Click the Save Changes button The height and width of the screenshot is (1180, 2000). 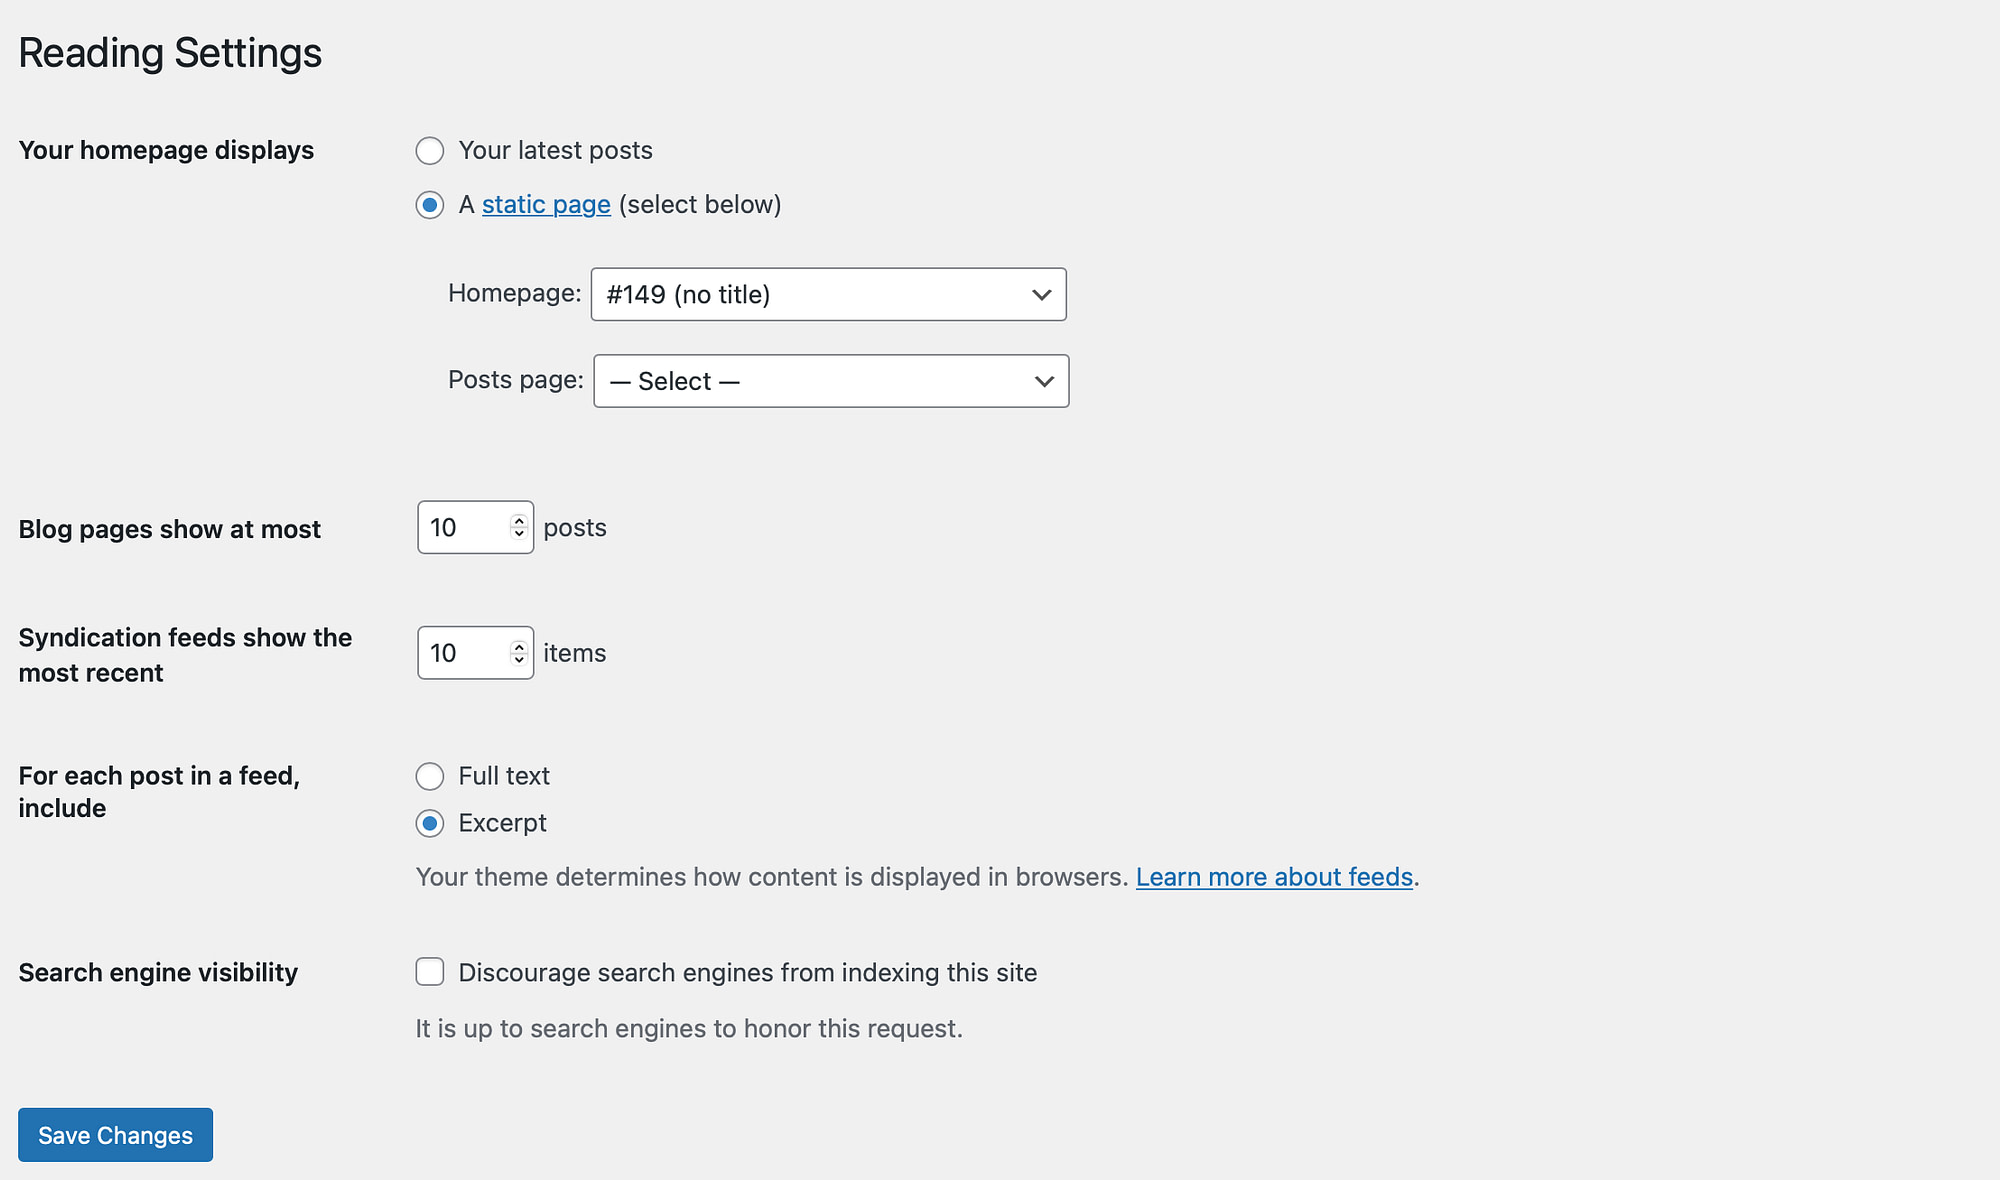pos(114,1135)
